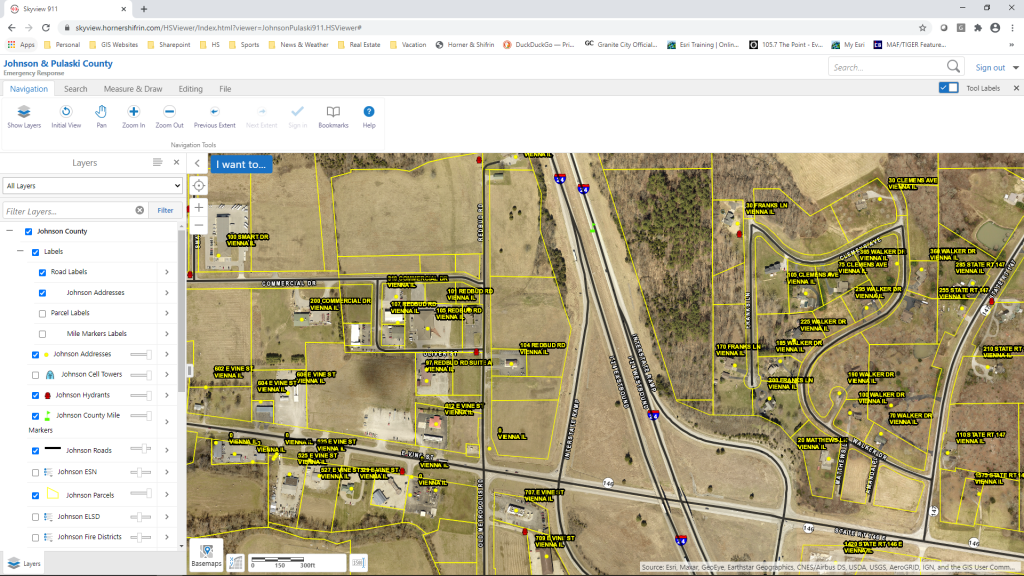1024x576 pixels.
Task: Turn on the Johnson Cell Towers layer
Action: click(35, 374)
